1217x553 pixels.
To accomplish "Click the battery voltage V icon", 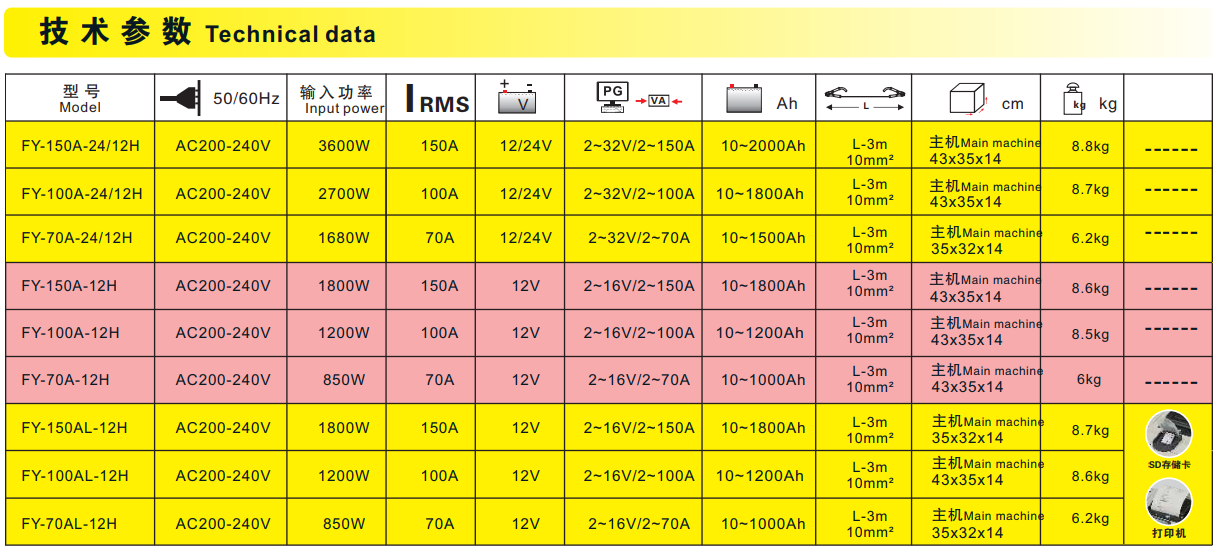I will (518, 97).
